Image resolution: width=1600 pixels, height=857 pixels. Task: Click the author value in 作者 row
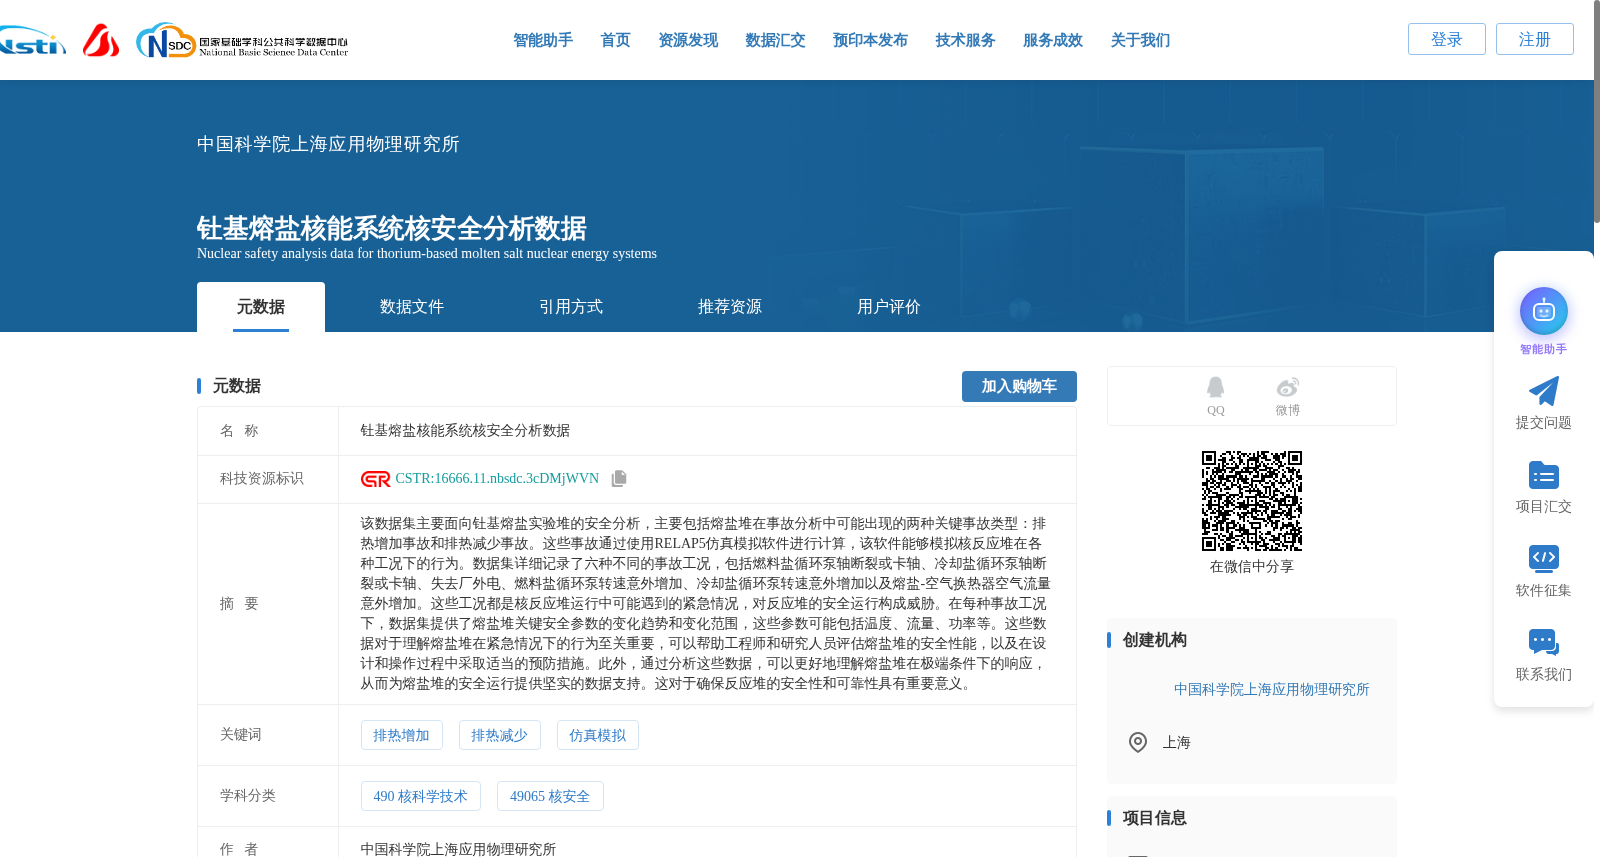(458, 848)
